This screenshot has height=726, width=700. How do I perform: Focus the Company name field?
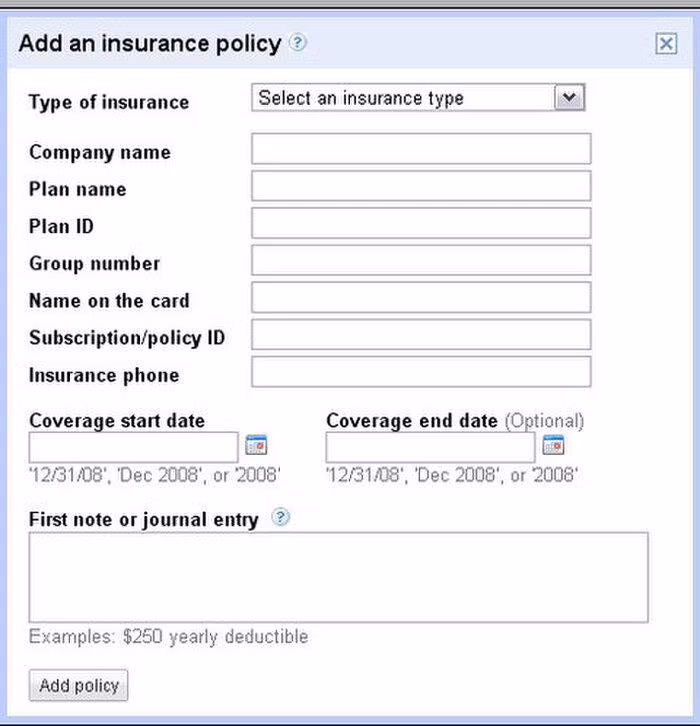click(x=421, y=149)
